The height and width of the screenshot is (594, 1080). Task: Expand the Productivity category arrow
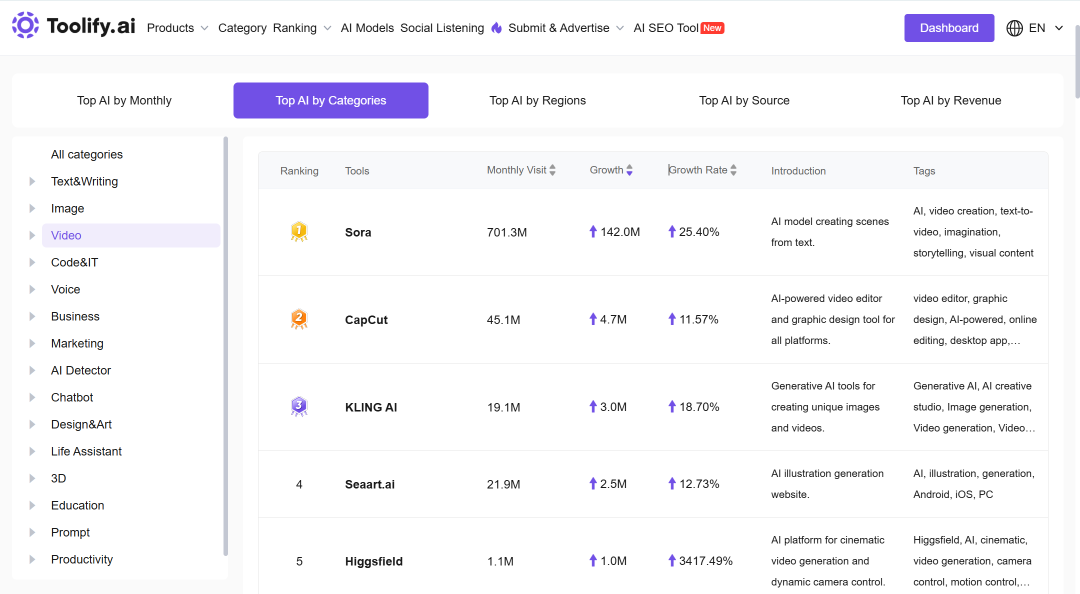coord(32,560)
